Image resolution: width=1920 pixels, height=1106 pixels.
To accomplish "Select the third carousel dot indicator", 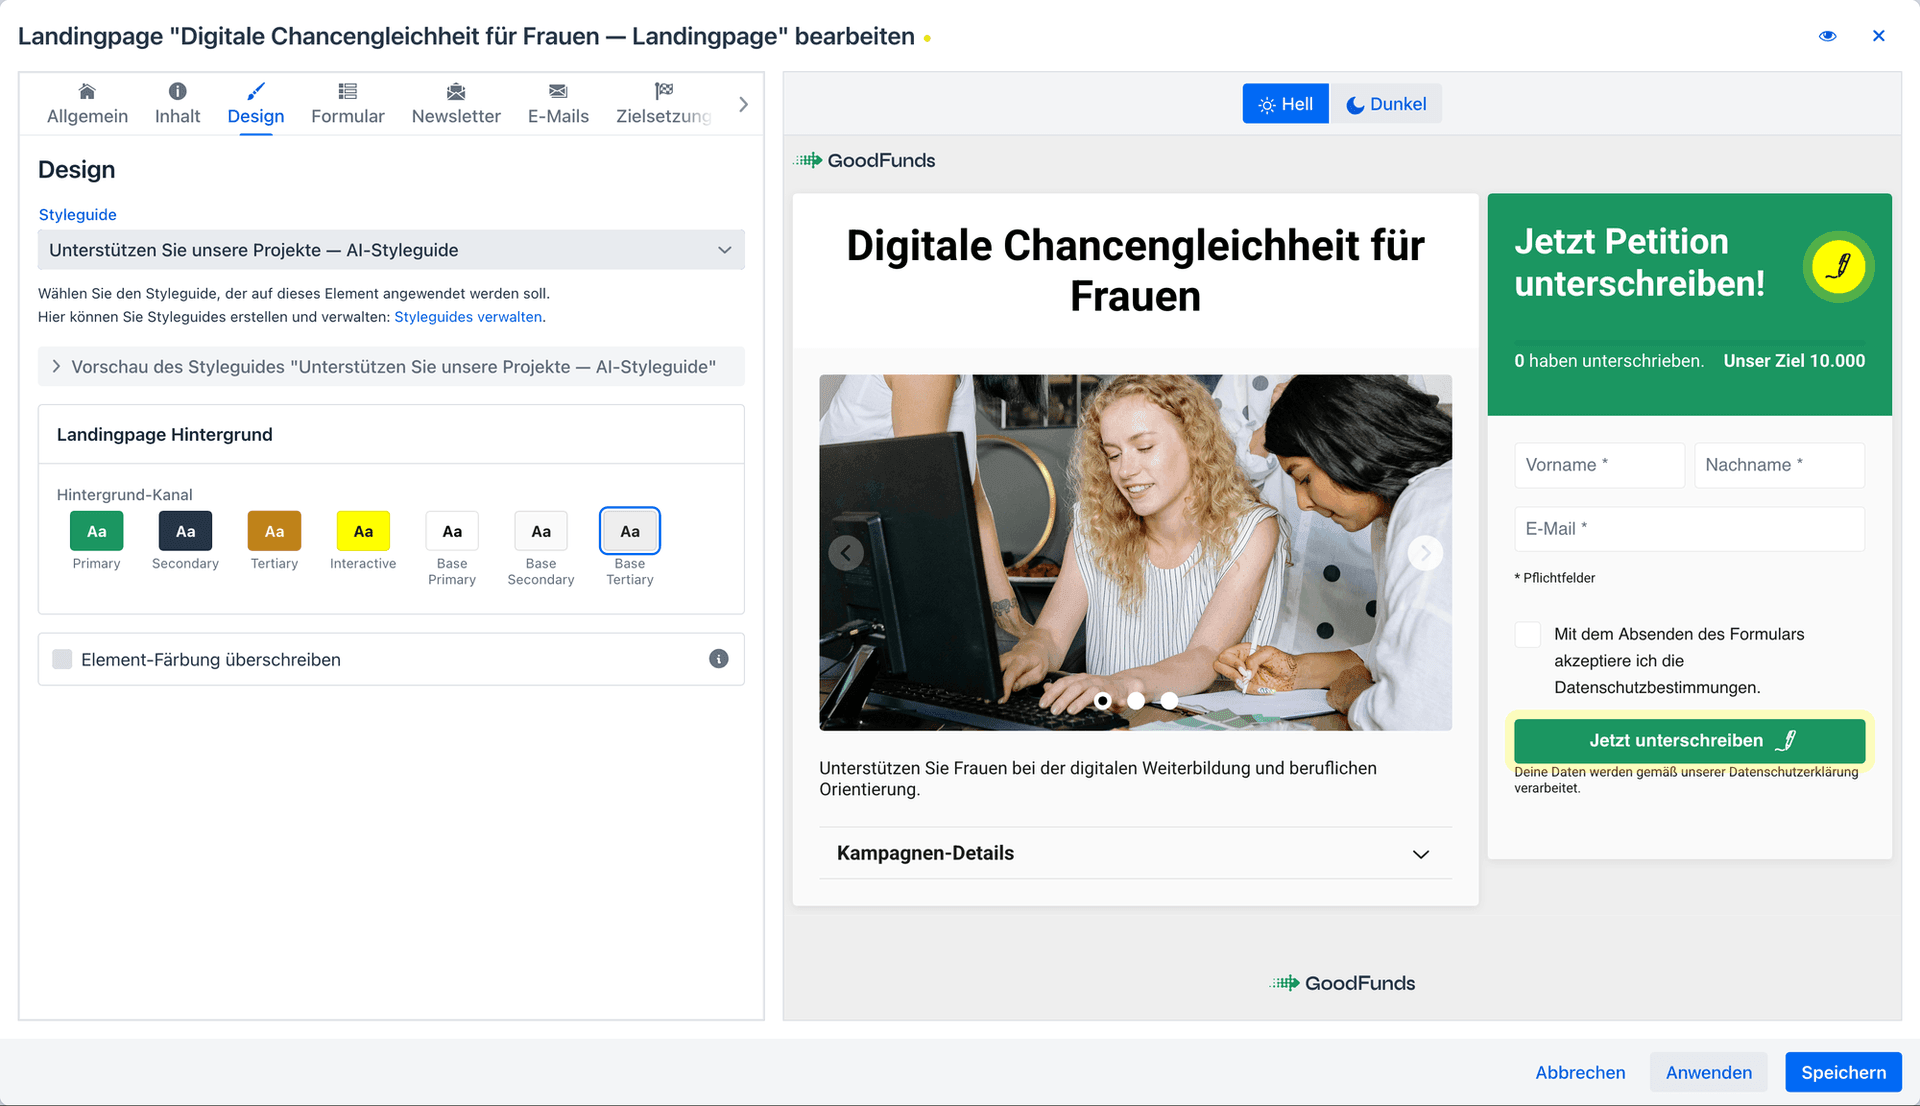I will click(x=1169, y=701).
